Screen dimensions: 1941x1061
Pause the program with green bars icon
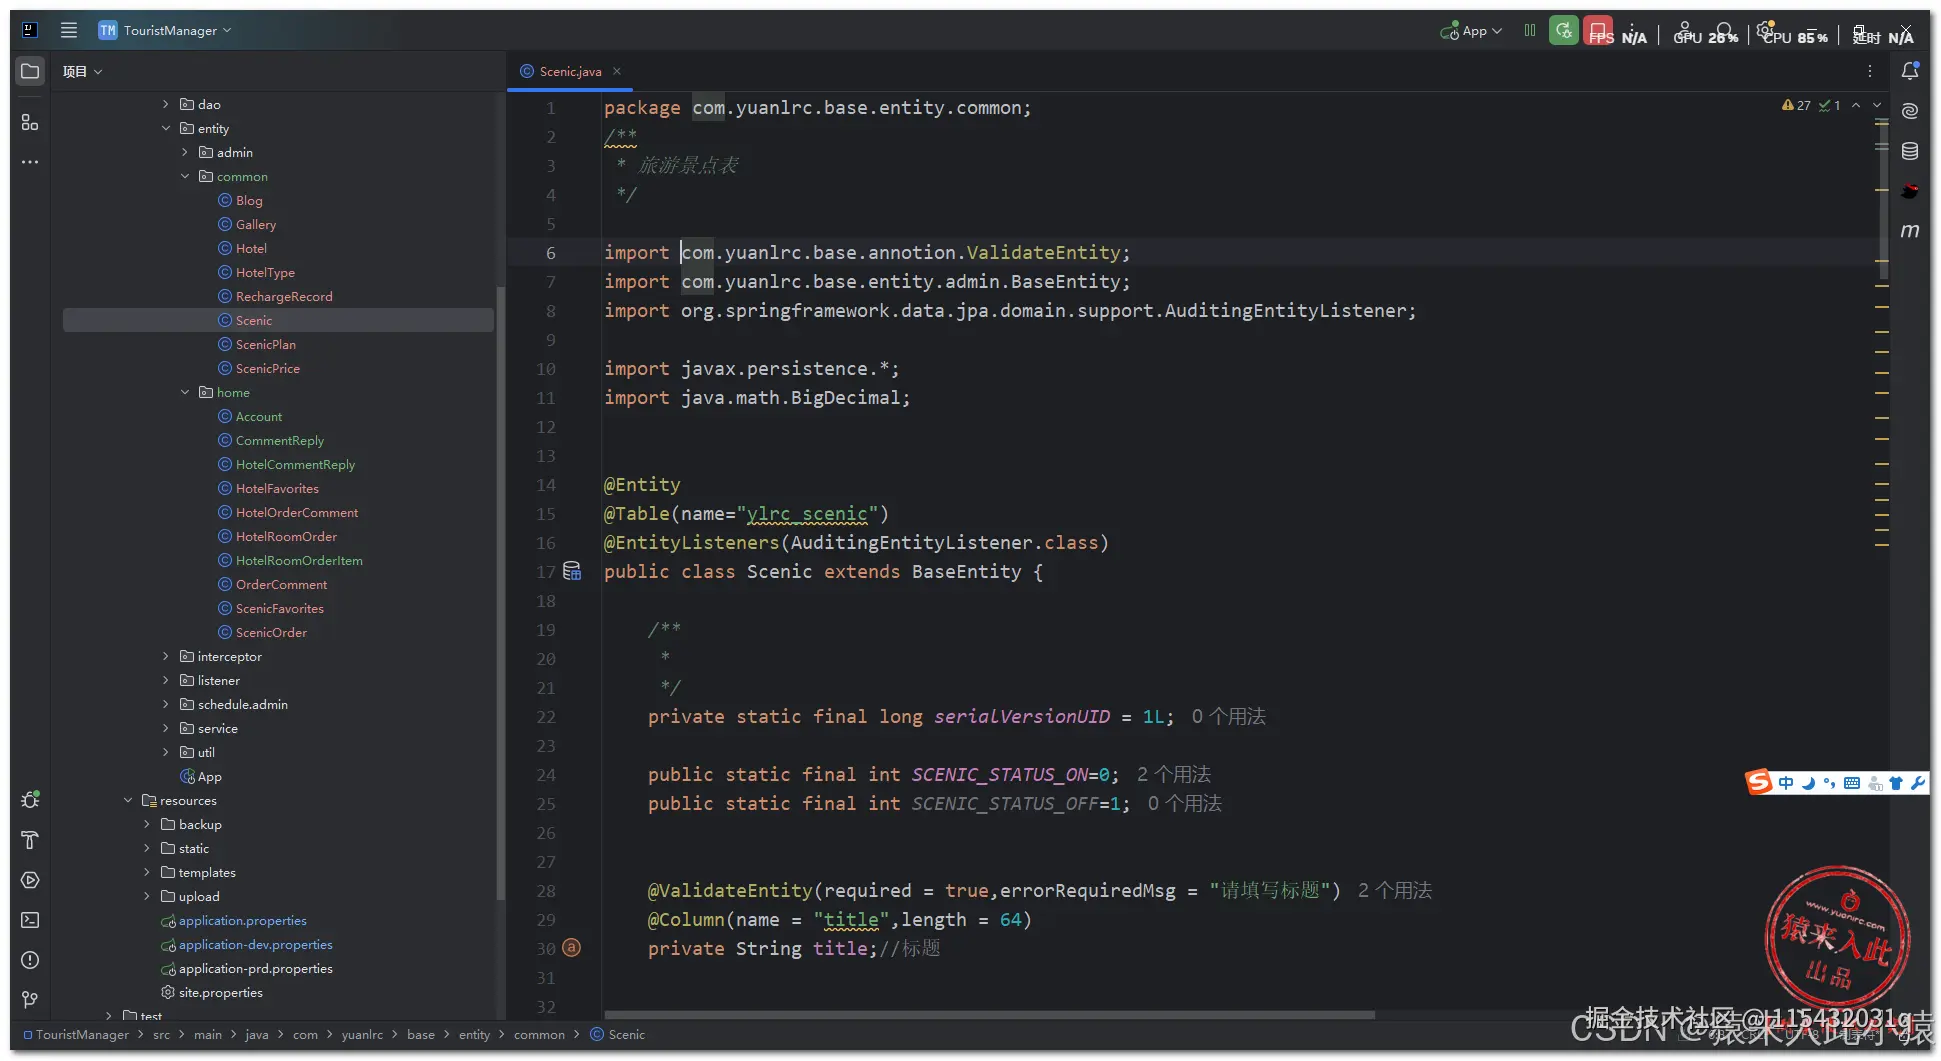pyautogui.click(x=1530, y=30)
